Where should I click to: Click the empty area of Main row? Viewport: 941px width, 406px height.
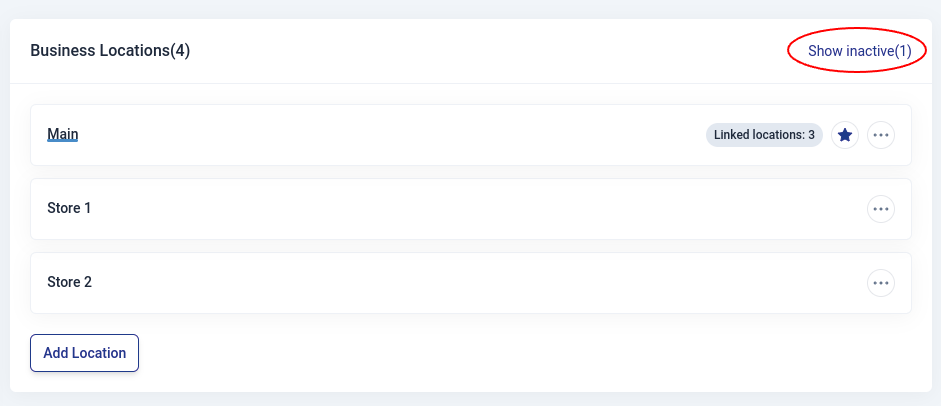(400, 135)
